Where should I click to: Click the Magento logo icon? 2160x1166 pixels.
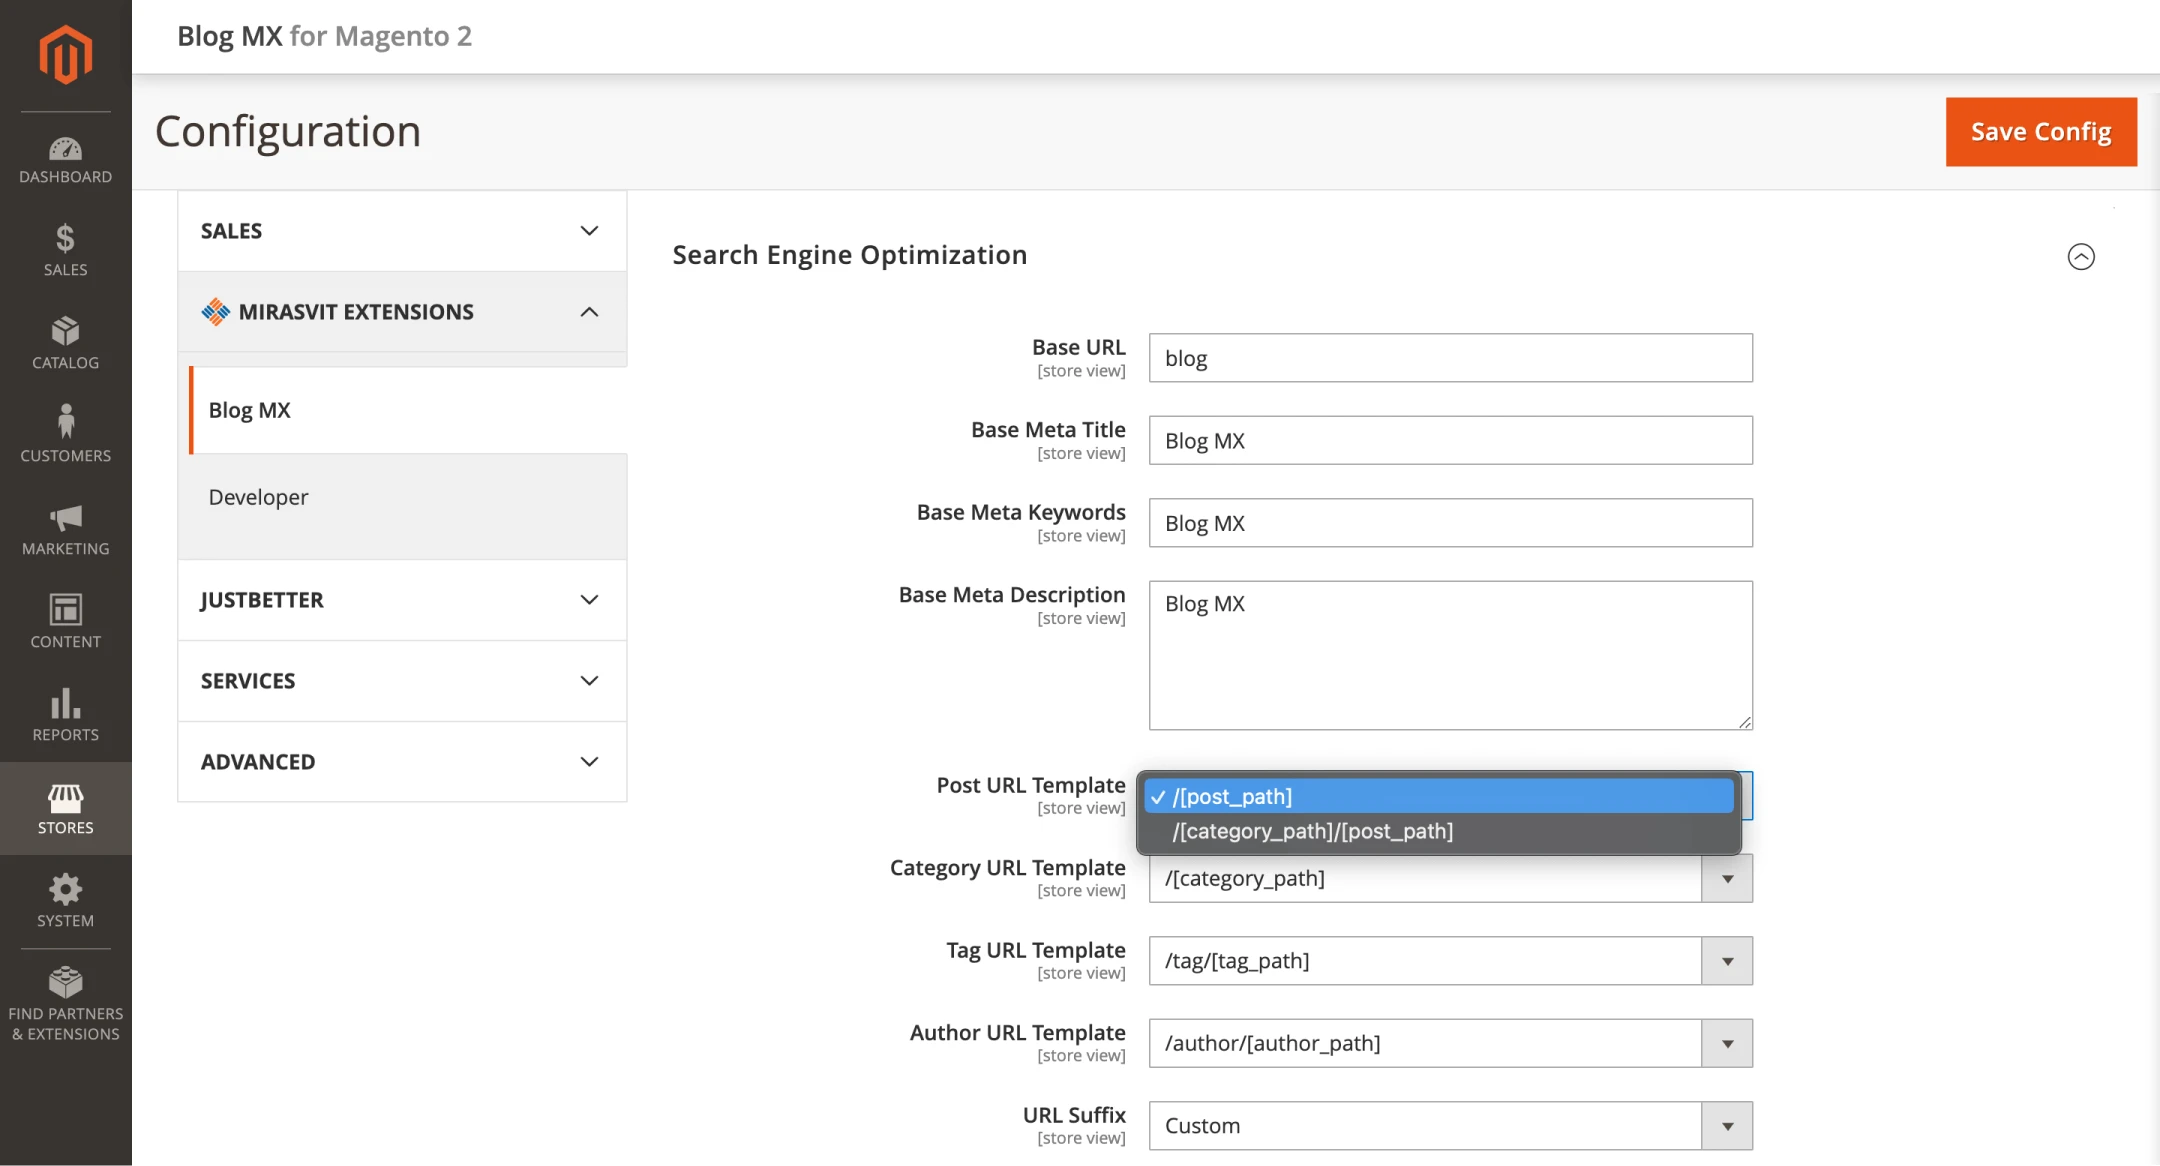[65, 54]
